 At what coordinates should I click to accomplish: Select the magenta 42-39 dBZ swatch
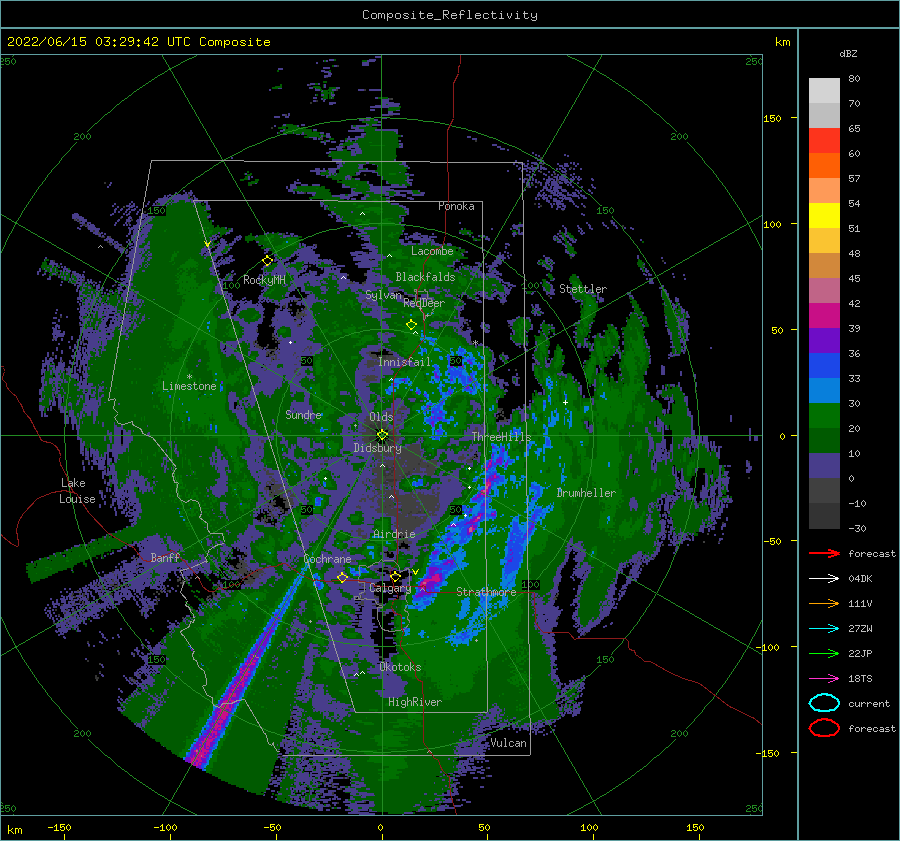tap(824, 316)
